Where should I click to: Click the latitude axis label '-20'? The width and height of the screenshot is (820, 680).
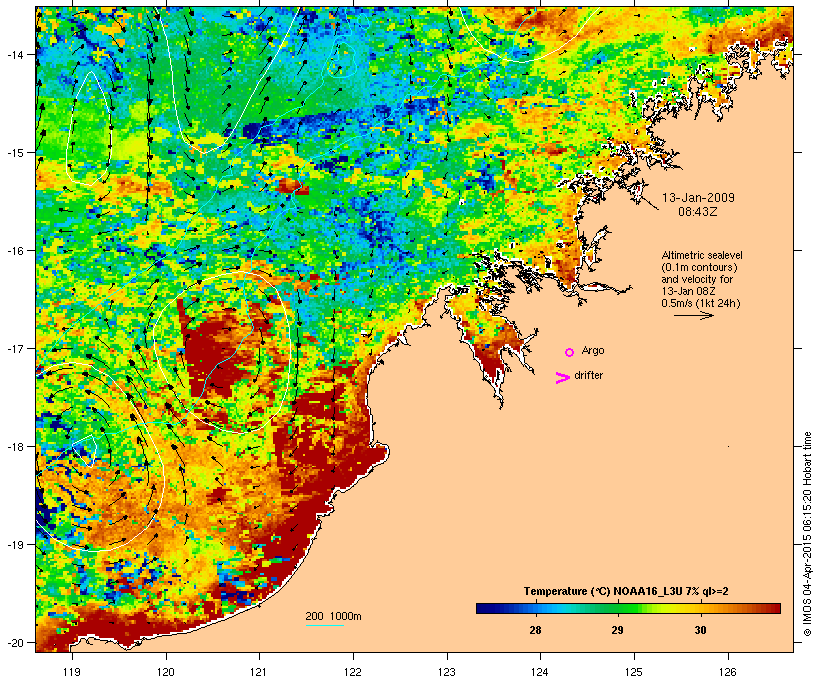[14, 642]
